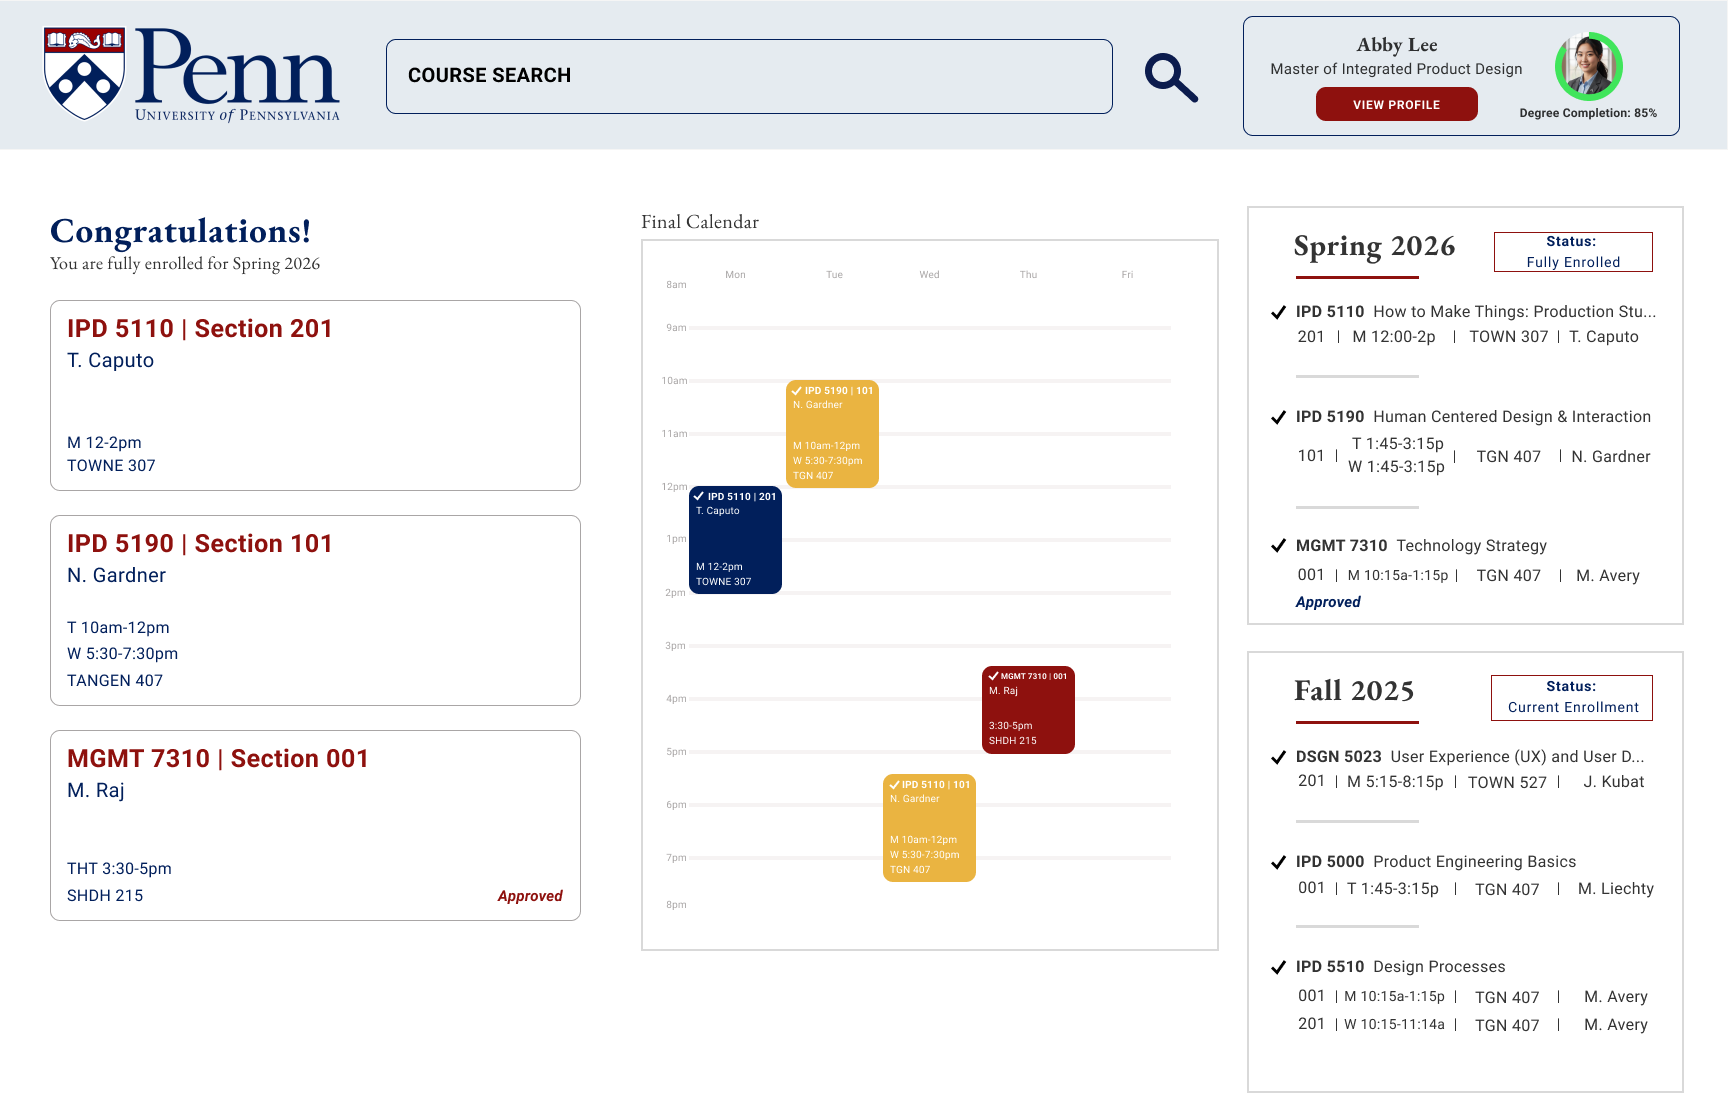Click the Penn shield logo
The width and height of the screenshot is (1728, 1117).
(85, 73)
